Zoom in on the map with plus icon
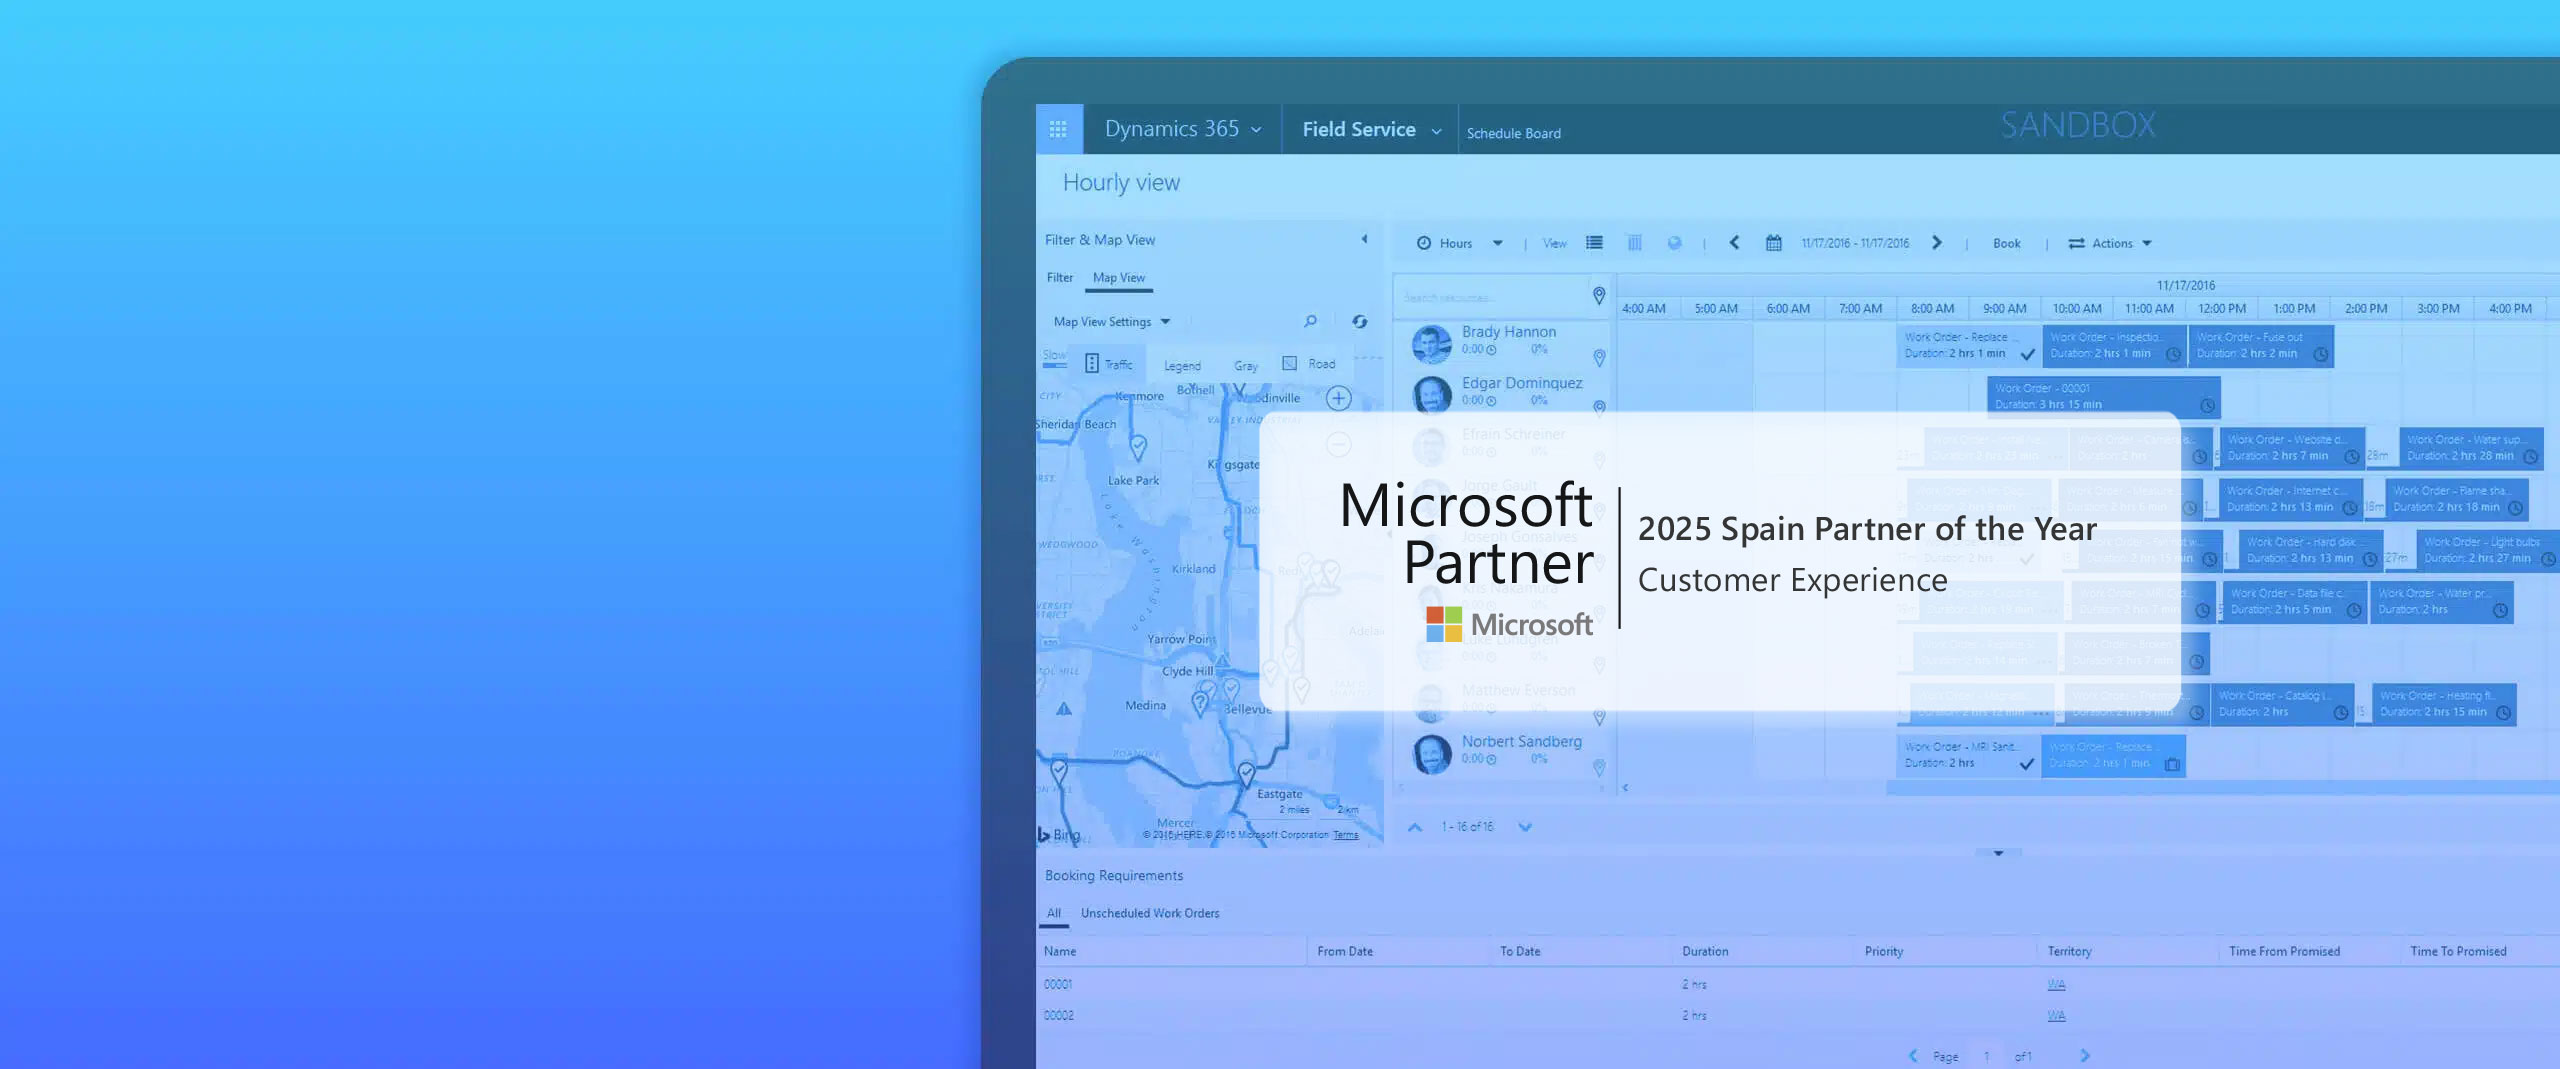This screenshot has height=1069, width=2560. pyautogui.click(x=1338, y=399)
